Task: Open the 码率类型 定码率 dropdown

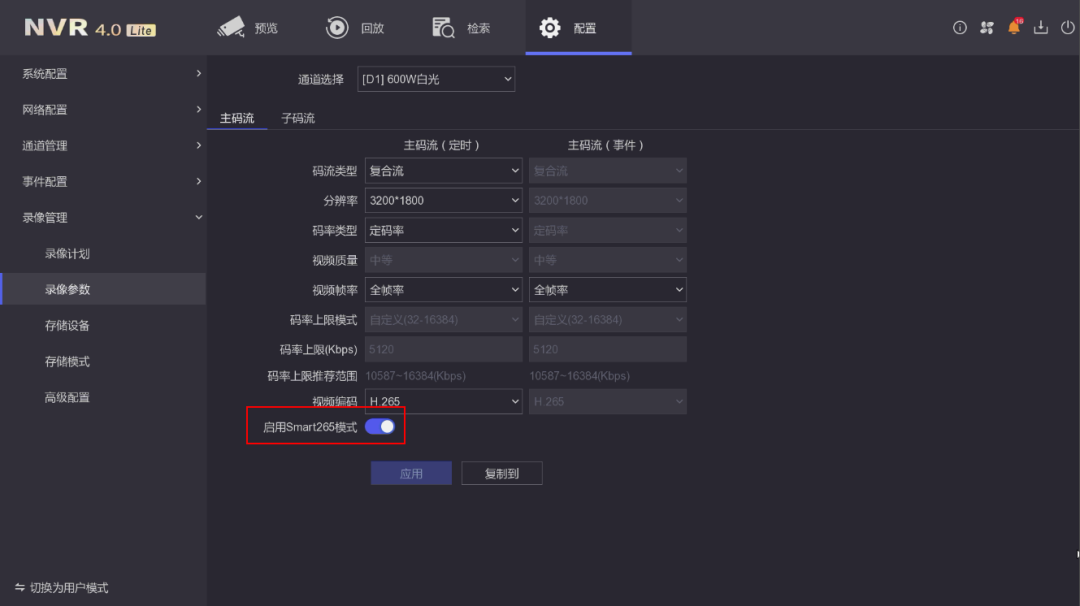Action: (x=443, y=230)
